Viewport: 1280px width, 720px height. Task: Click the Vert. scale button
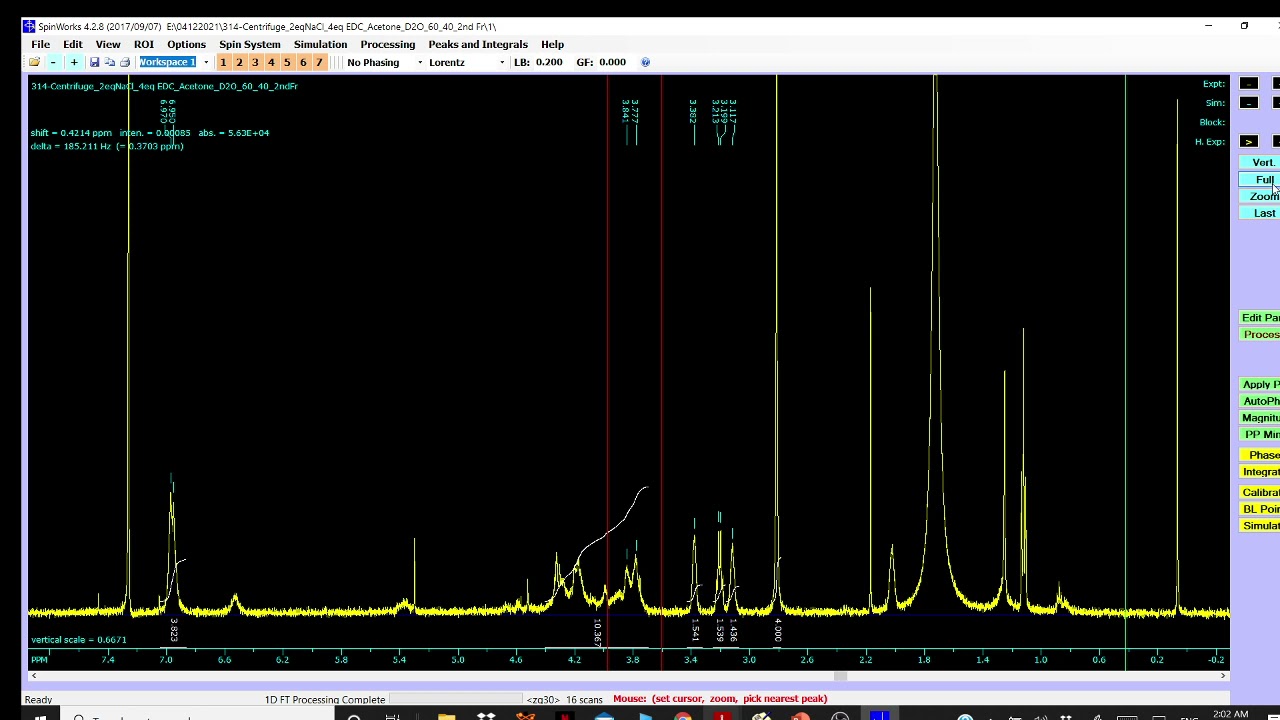pos(1260,162)
